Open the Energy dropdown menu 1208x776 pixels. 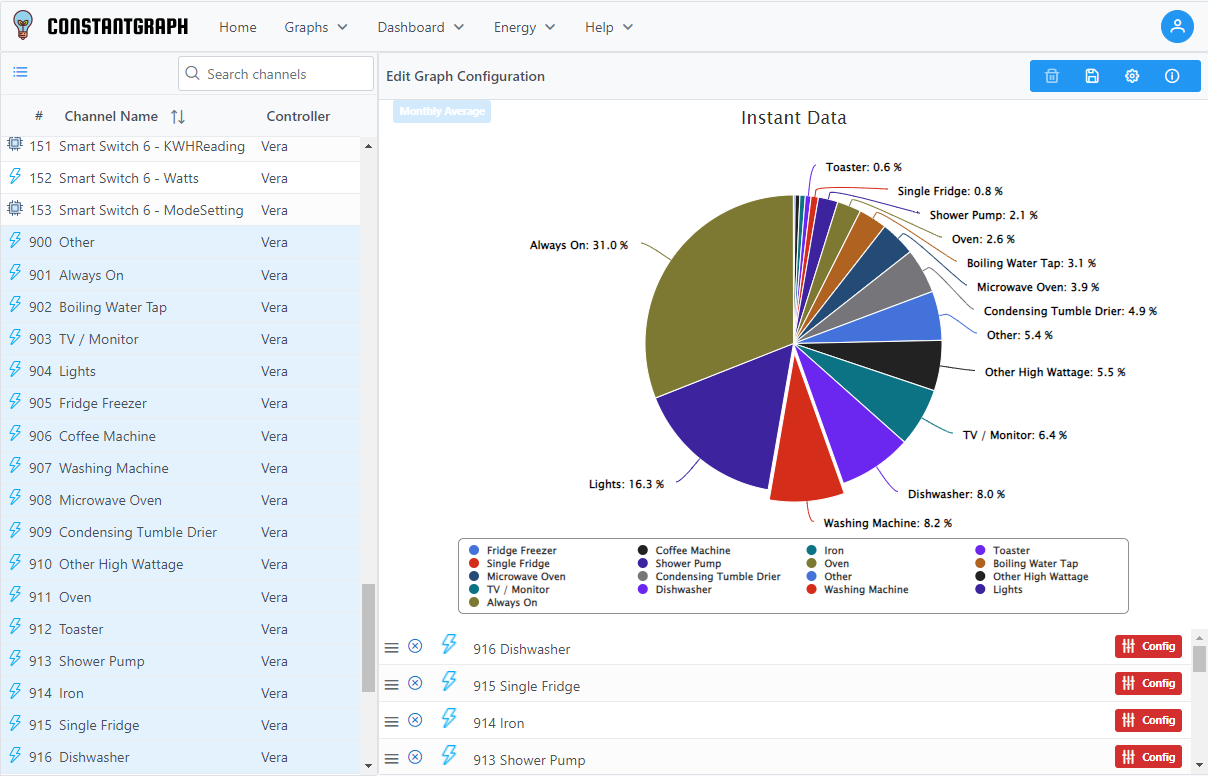(524, 27)
